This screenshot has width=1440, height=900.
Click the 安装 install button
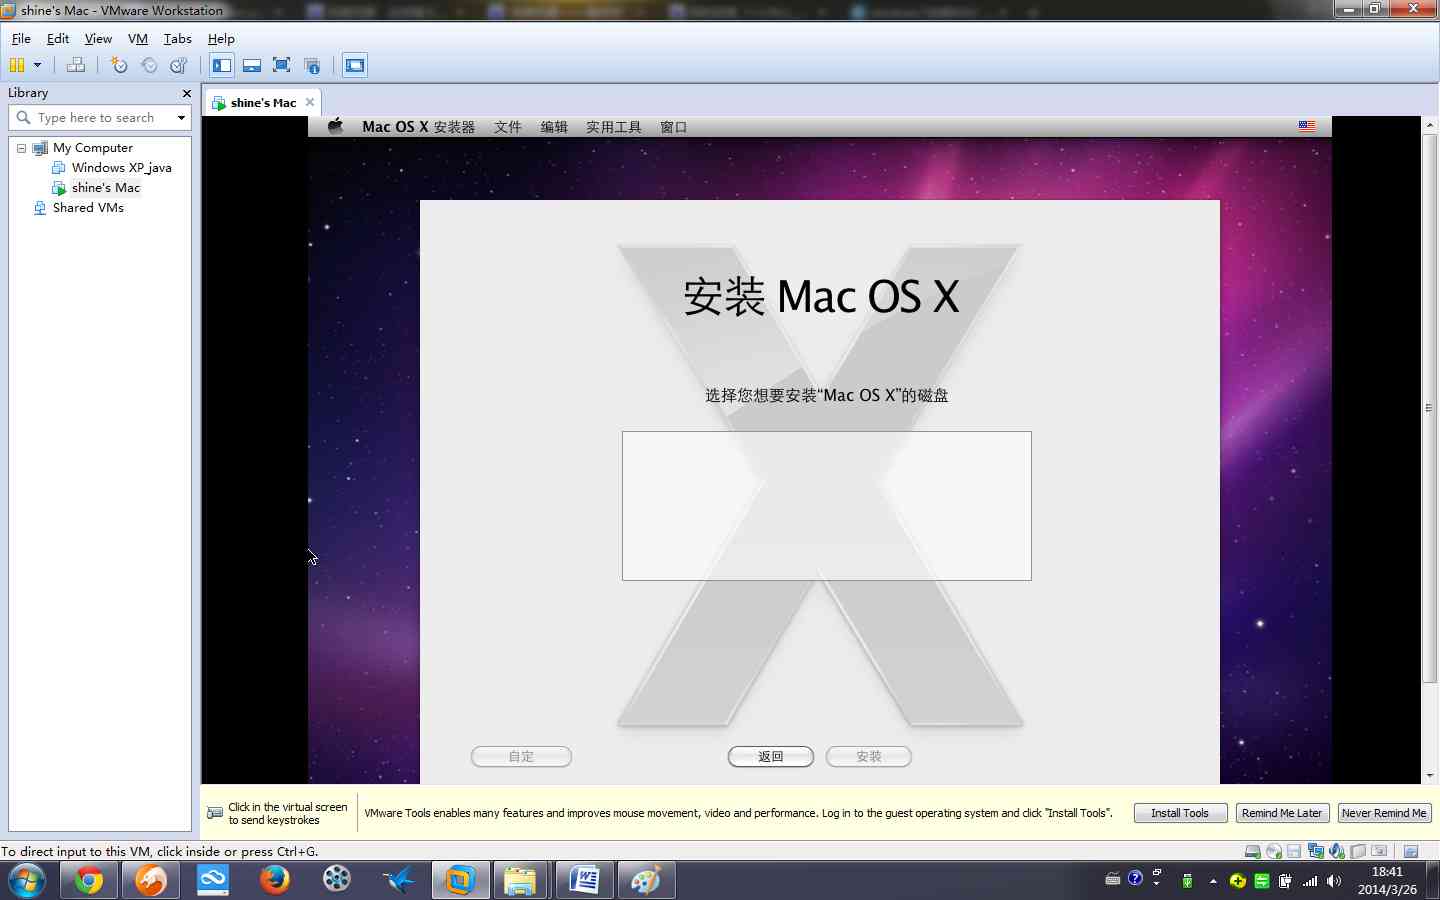point(869,757)
